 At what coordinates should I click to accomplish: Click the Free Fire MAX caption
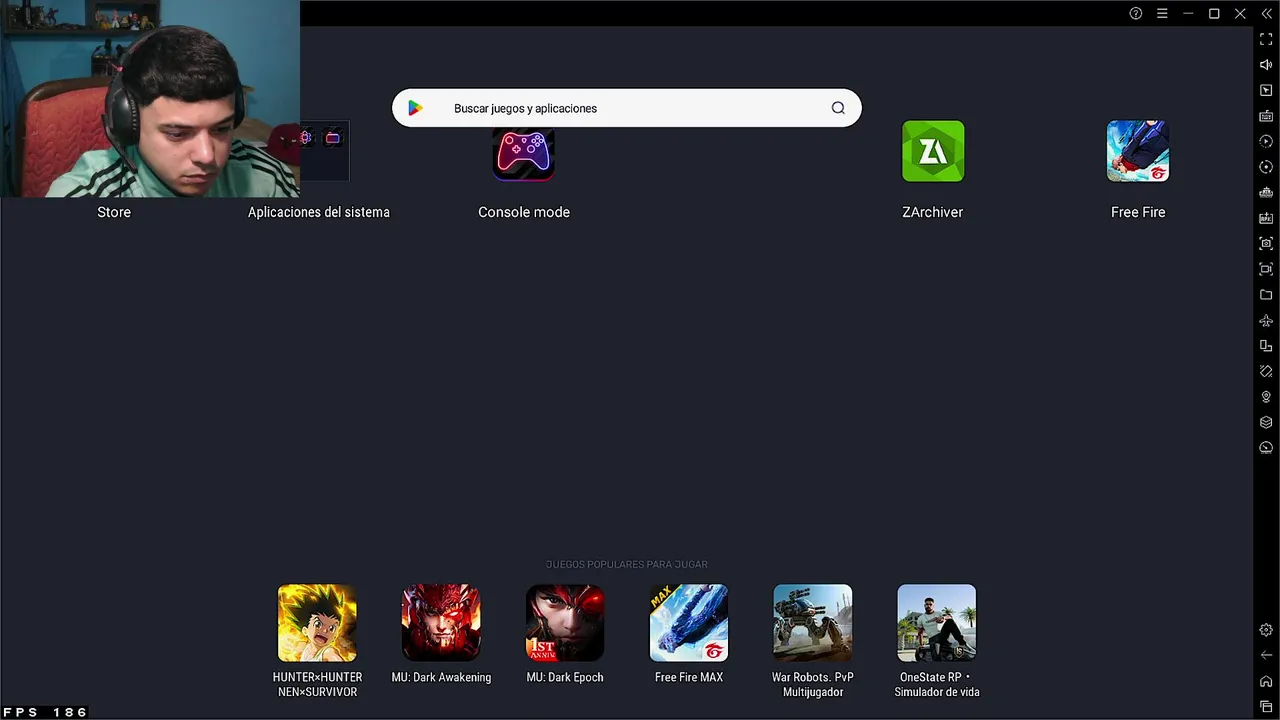tap(689, 677)
